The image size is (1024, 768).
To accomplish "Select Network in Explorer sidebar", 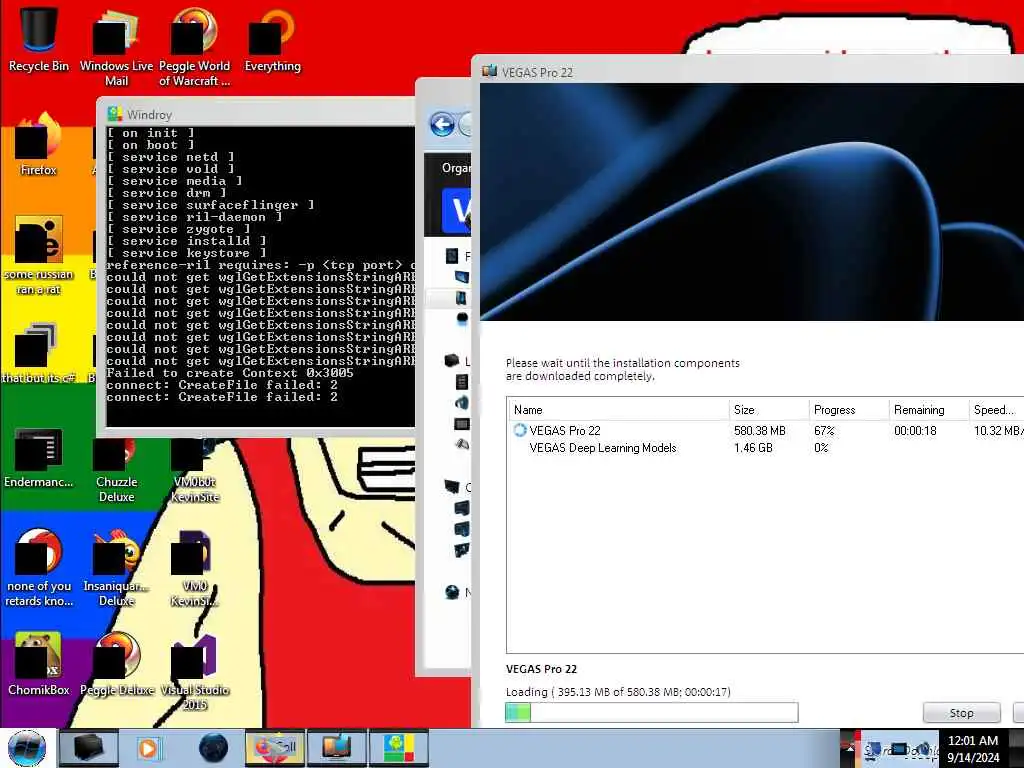I will (458, 592).
